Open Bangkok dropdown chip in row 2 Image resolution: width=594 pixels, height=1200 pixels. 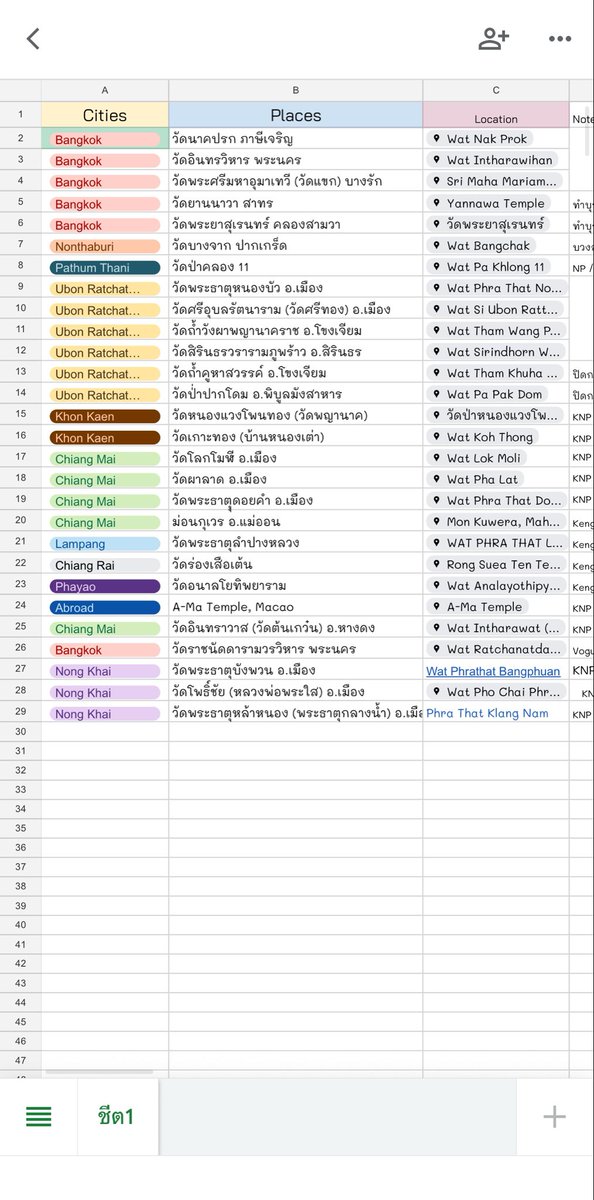click(105, 140)
